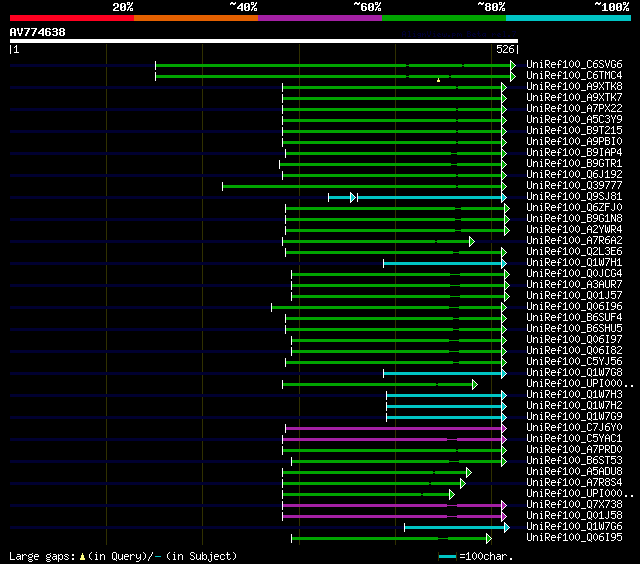Click the query end position label 526
Screen dimensions: 640x564
click(505, 49)
